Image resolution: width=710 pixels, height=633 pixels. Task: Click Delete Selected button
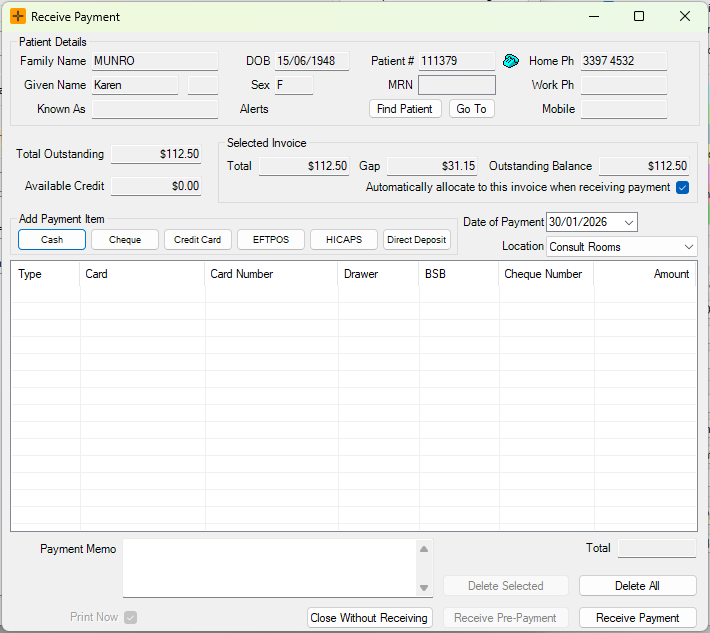[x=506, y=586]
